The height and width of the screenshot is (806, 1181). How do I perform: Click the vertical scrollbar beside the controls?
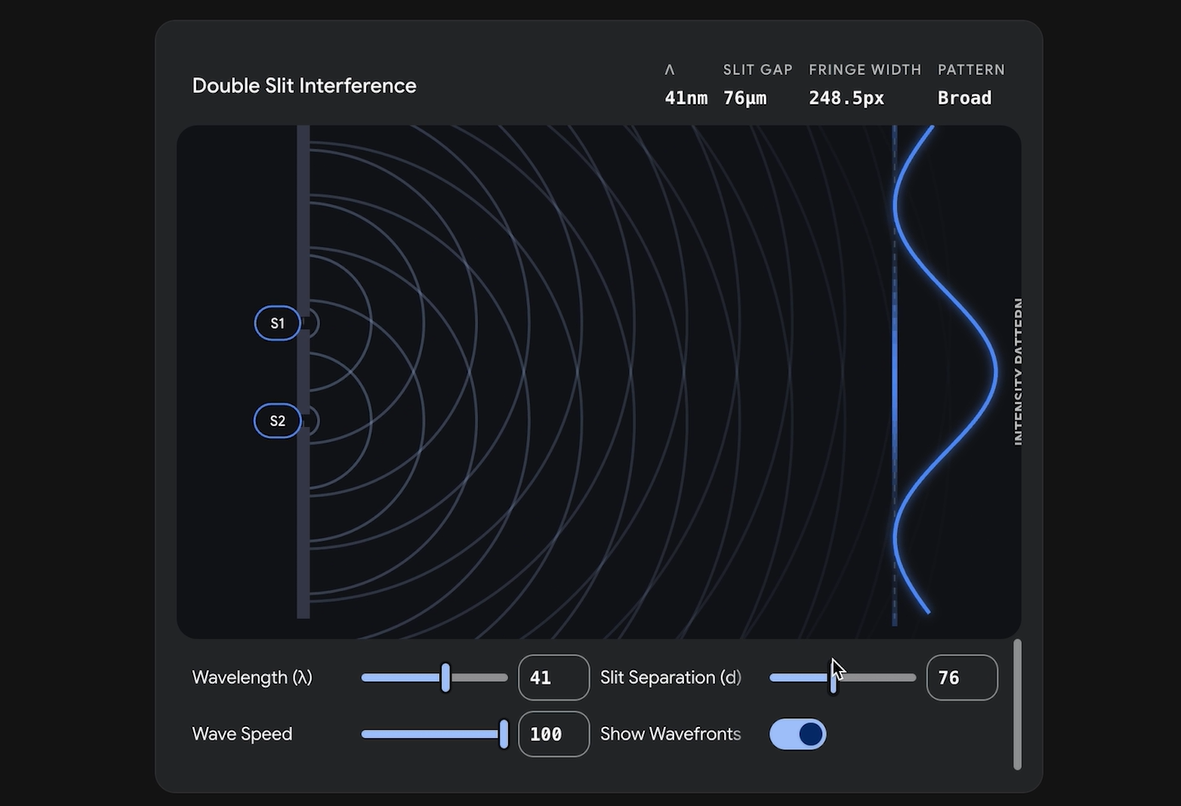point(1017,704)
